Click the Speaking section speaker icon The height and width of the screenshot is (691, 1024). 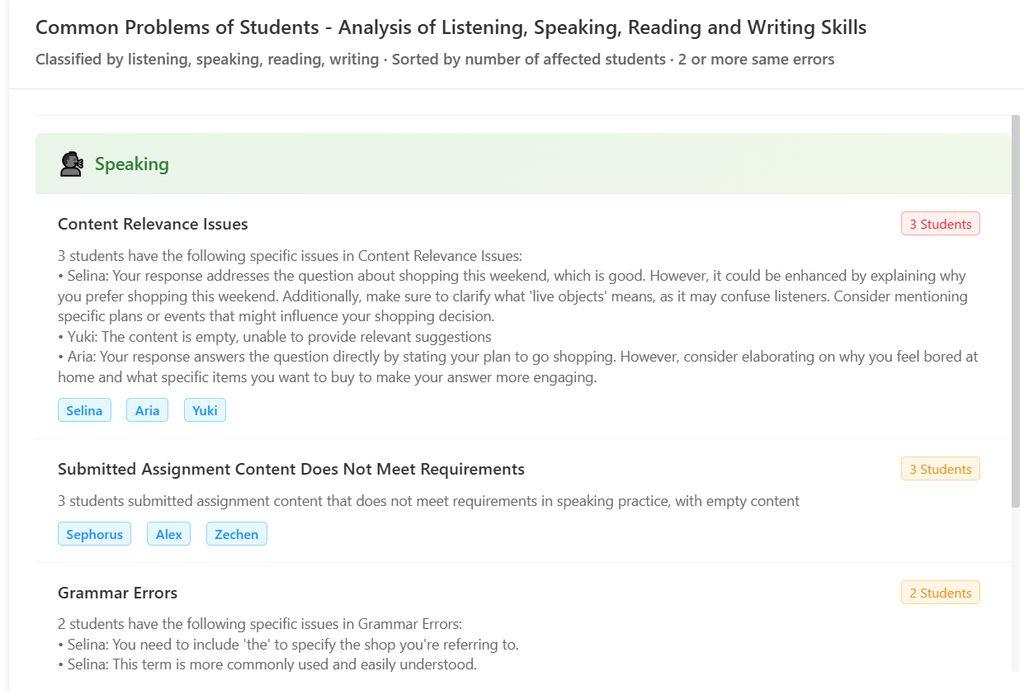click(70, 162)
